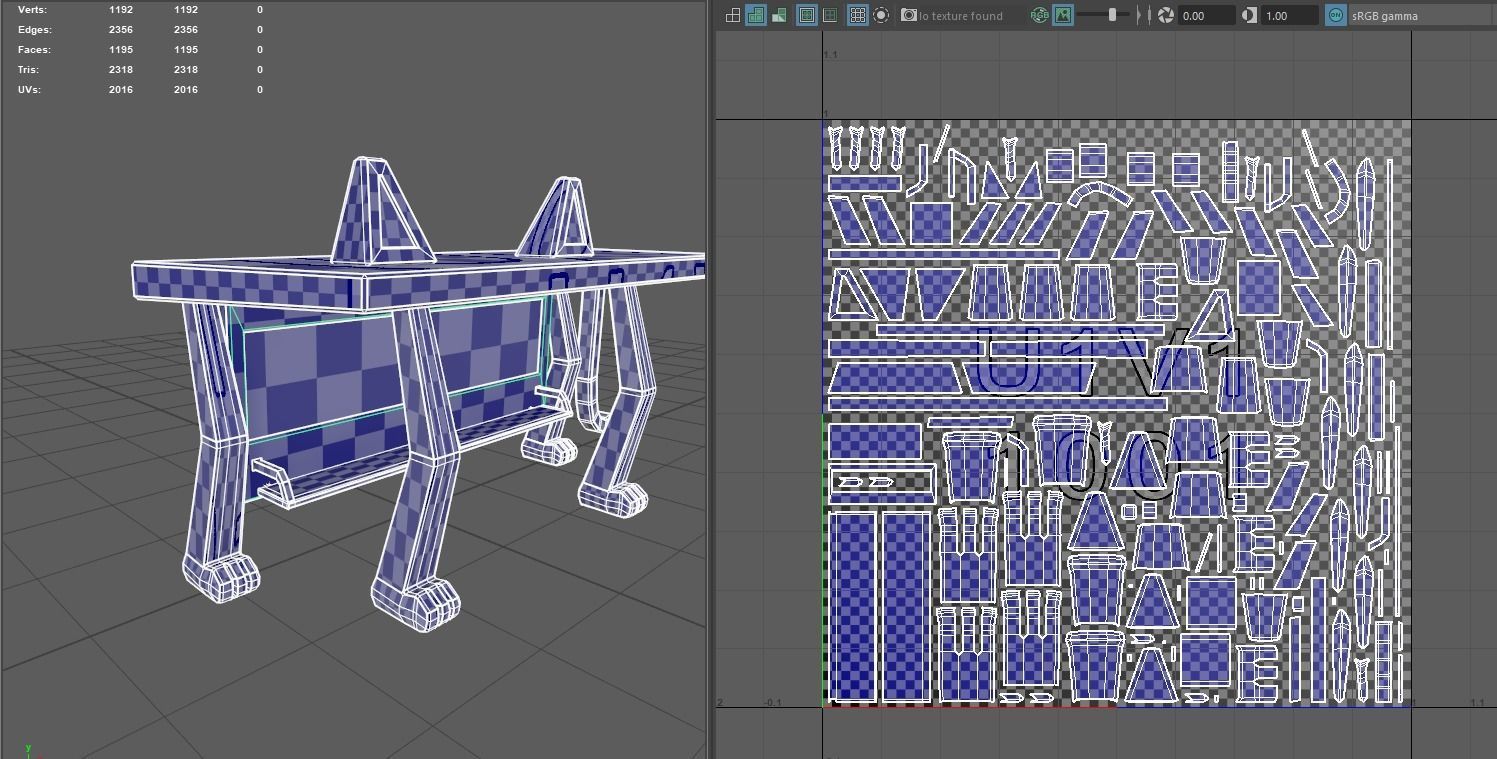This screenshot has width=1497, height=759.
Task: Click the Edges count label
Action: pos(34,30)
